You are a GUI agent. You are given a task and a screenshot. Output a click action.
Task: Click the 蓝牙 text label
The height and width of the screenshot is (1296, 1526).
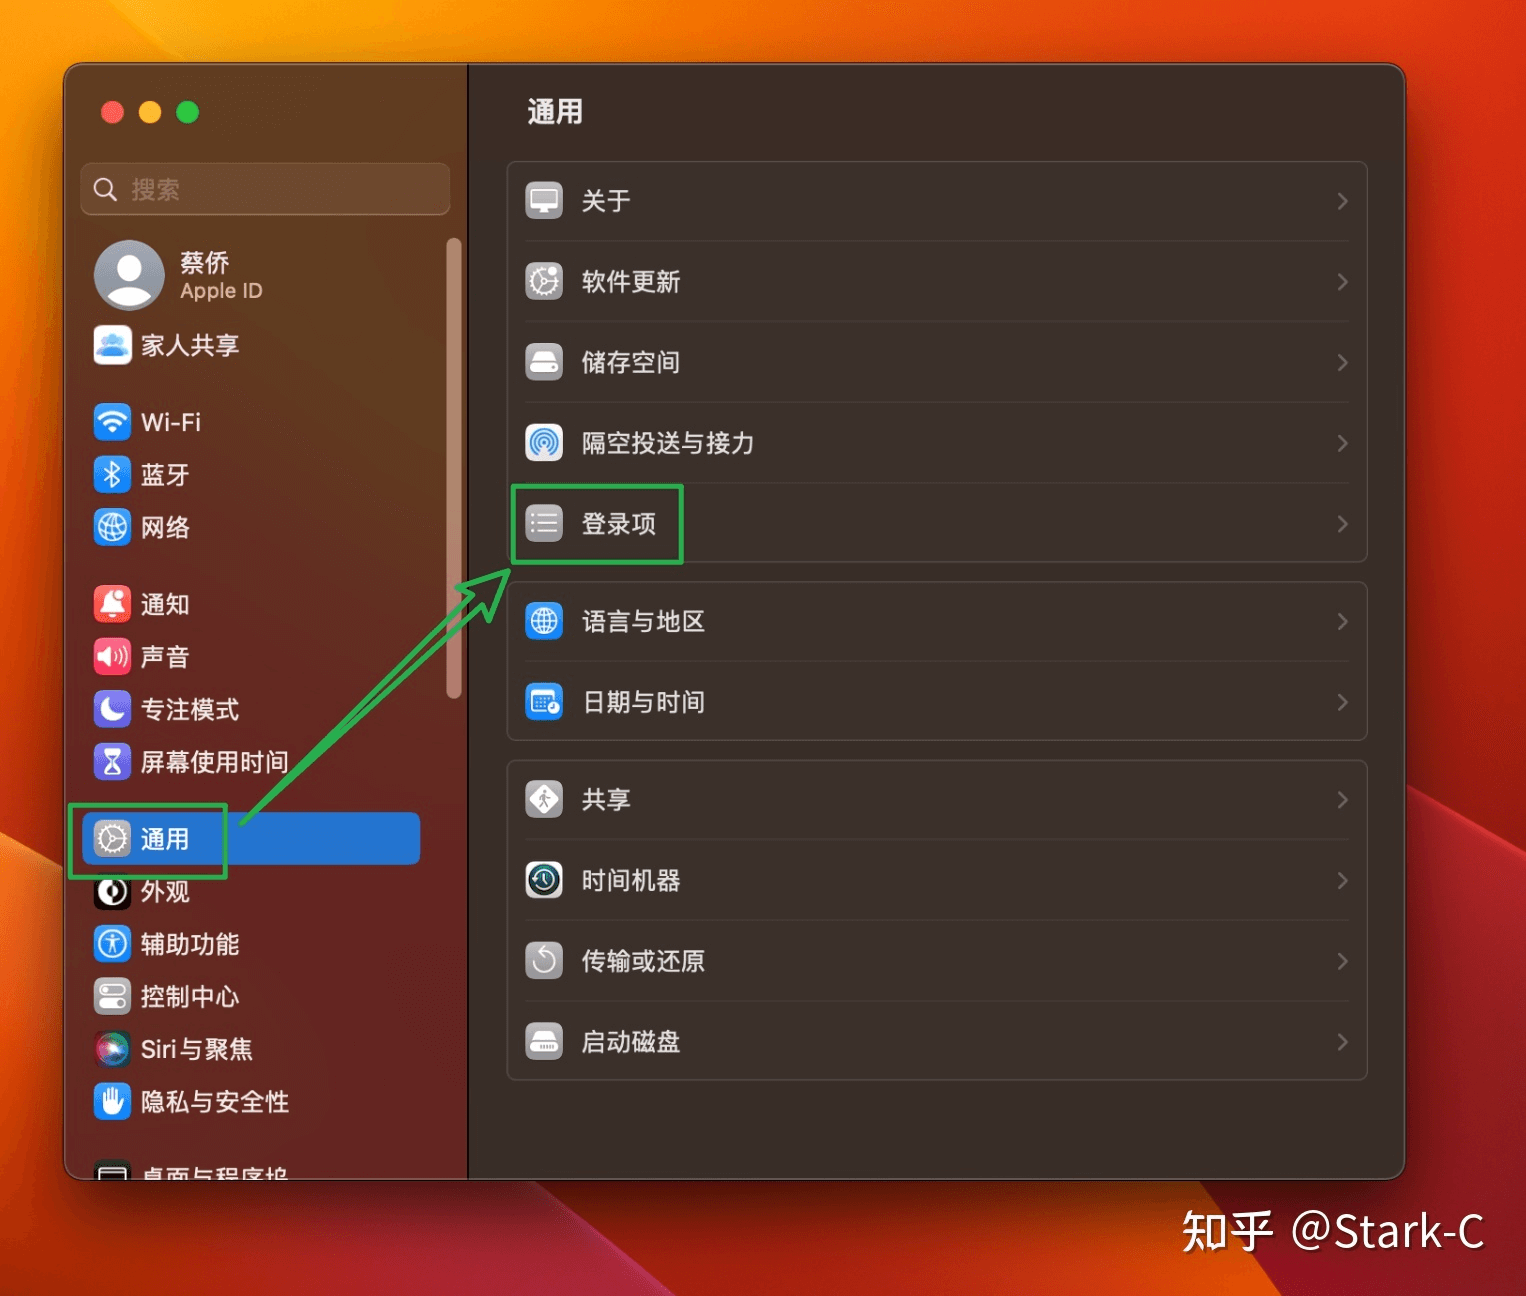point(165,474)
